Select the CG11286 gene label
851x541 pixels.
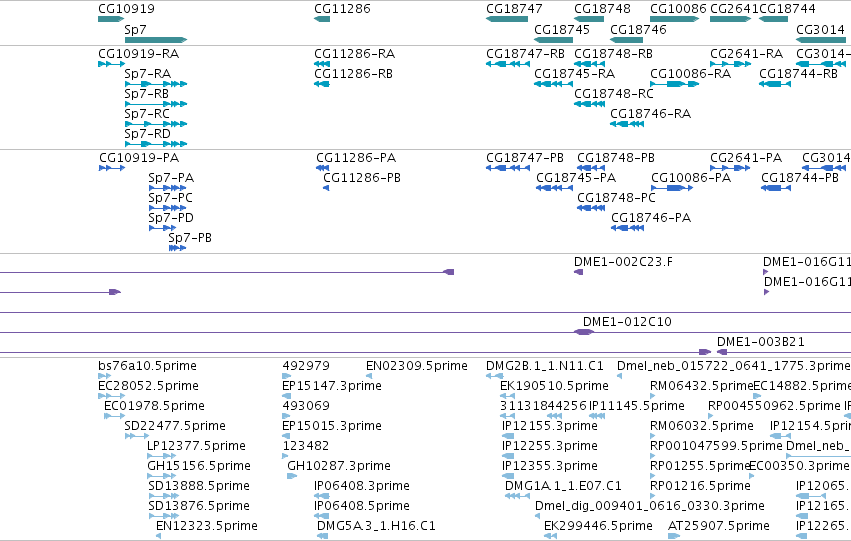coord(342,9)
